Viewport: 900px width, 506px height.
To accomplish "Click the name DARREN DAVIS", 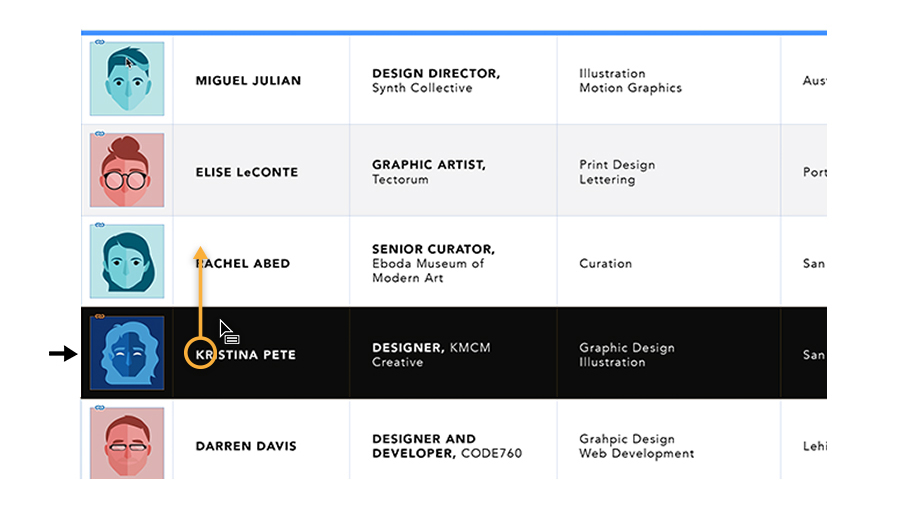I will click(246, 446).
